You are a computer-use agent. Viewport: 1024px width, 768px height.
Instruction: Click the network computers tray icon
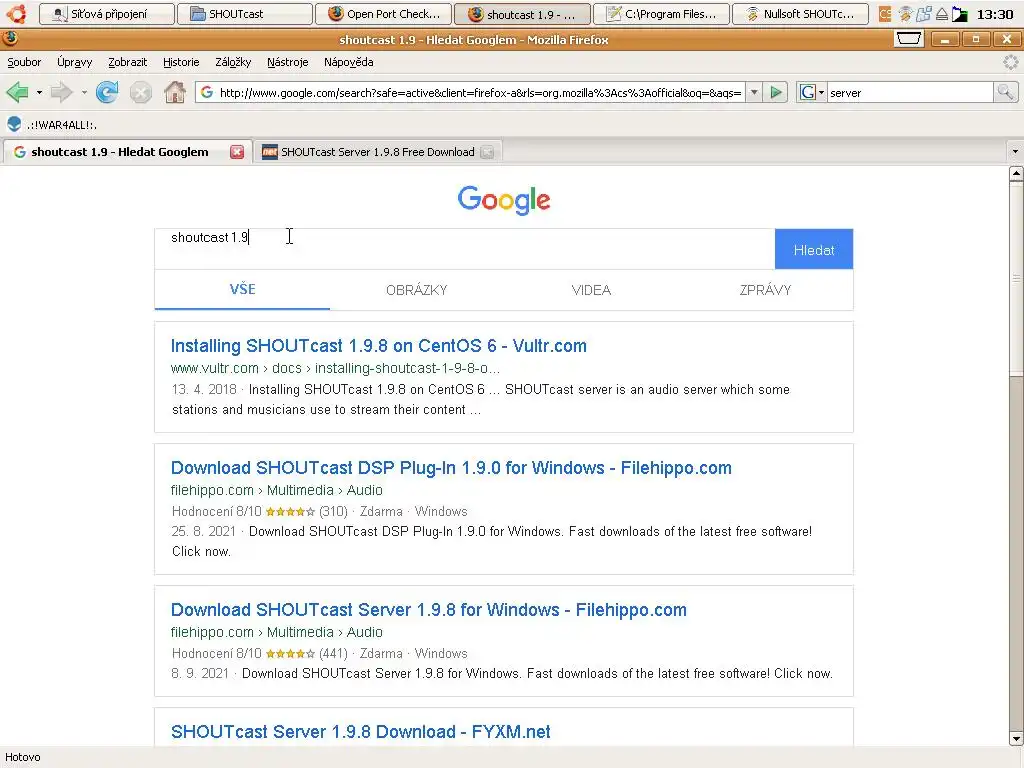tap(923, 14)
